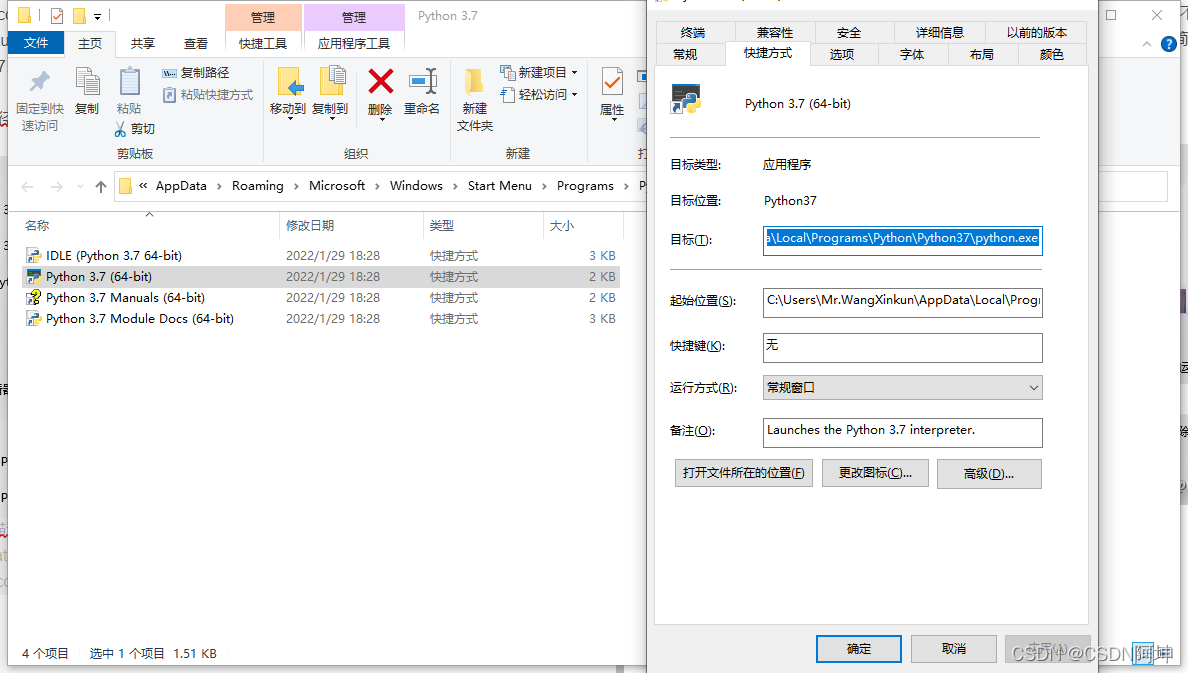Click the Copy icon in ribbon
Screen dimensions: 1188x673
[87, 83]
